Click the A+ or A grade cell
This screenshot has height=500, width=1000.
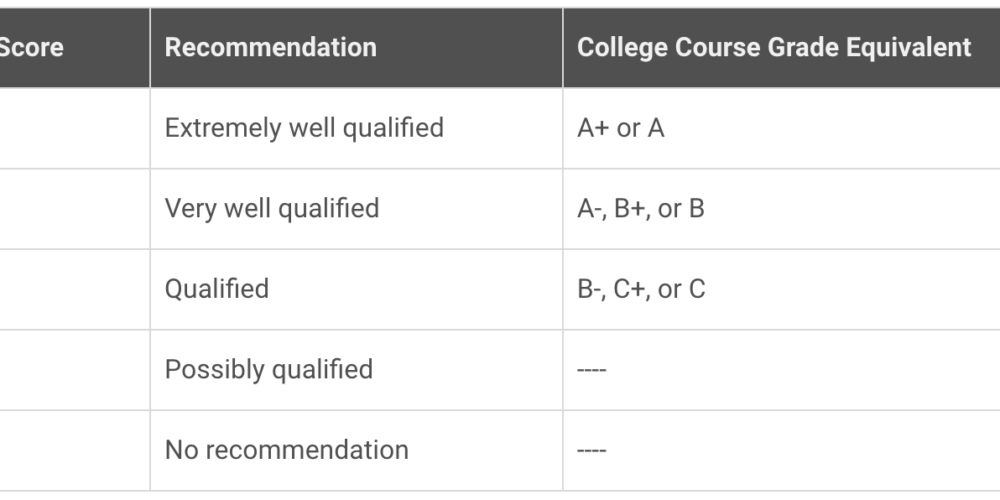point(782,128)
